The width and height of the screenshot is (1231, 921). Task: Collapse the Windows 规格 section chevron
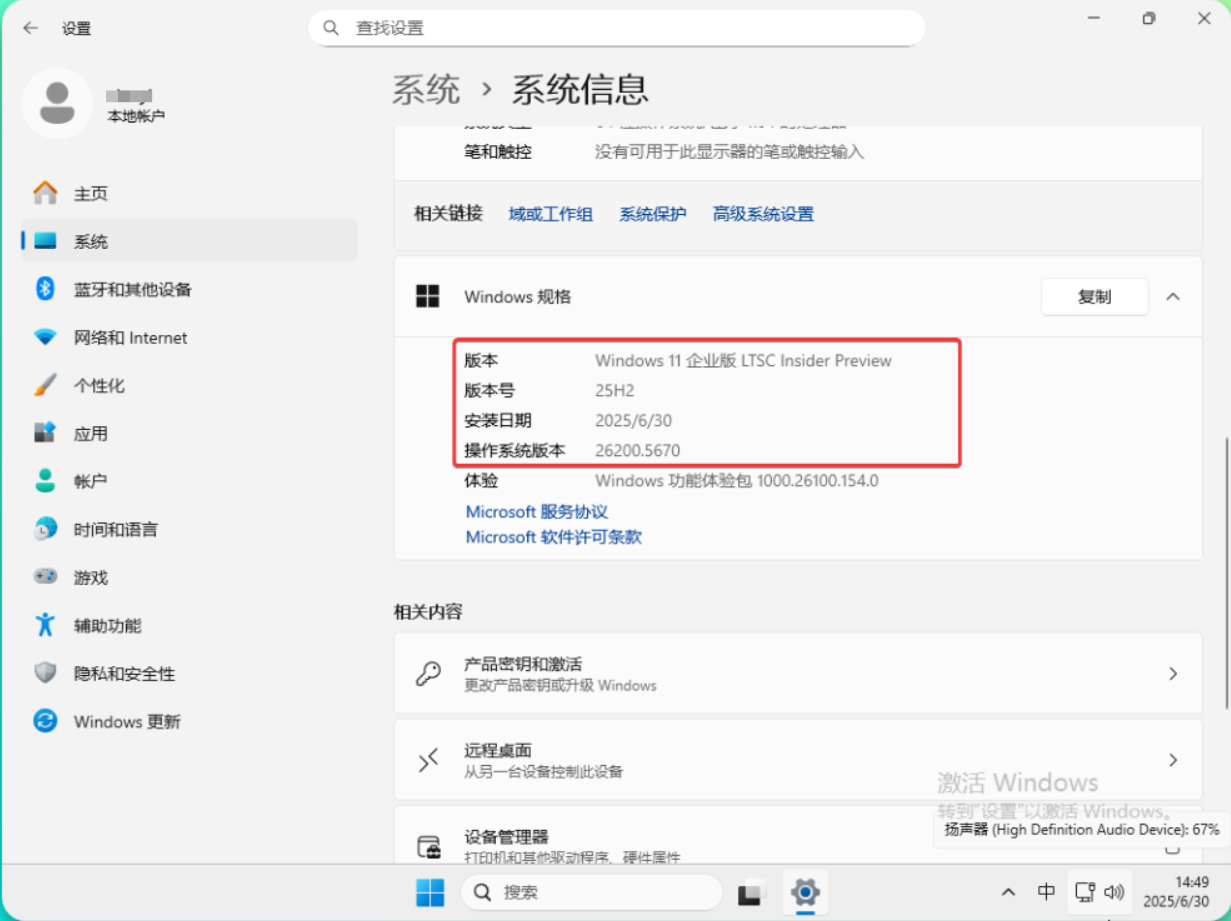[x=1173, y=297]
